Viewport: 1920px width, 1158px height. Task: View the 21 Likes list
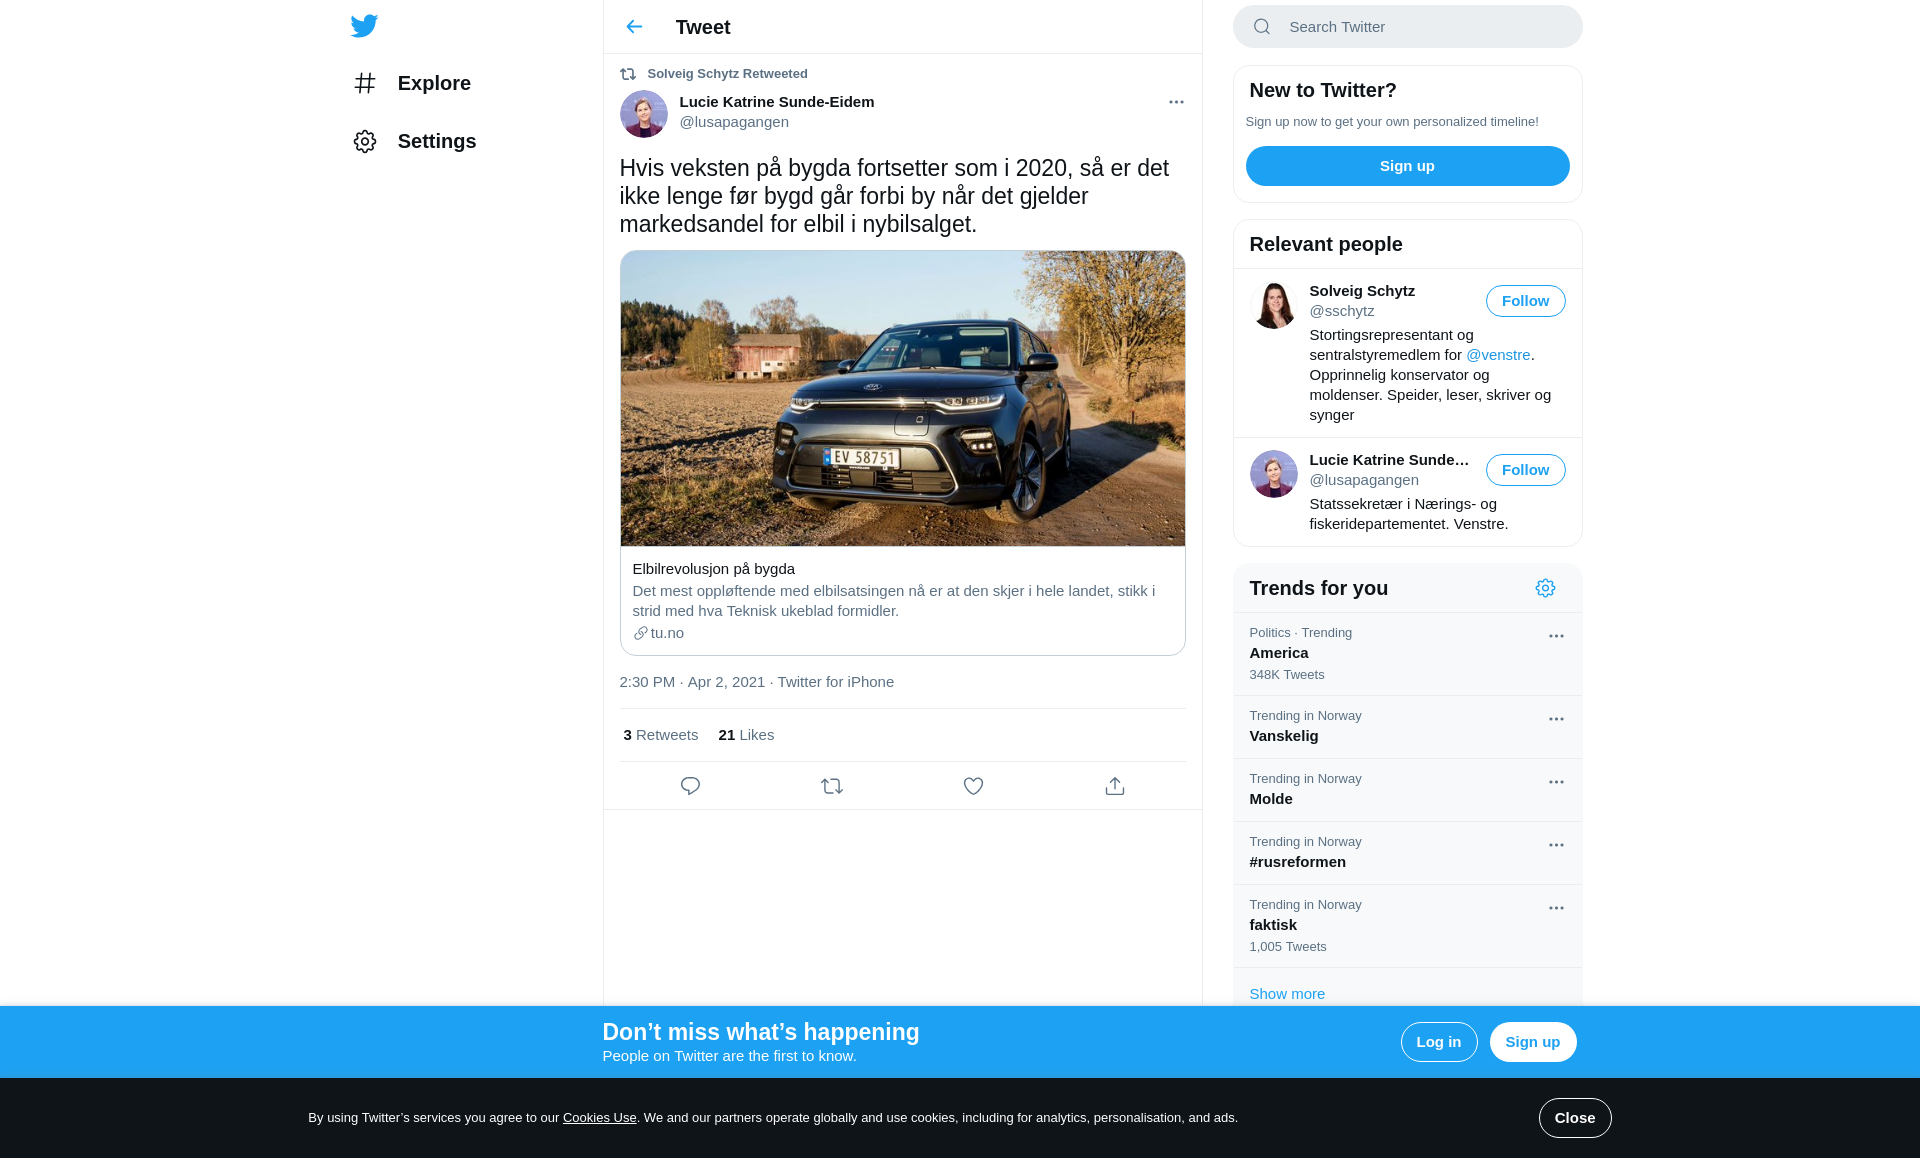coord(746,735)
